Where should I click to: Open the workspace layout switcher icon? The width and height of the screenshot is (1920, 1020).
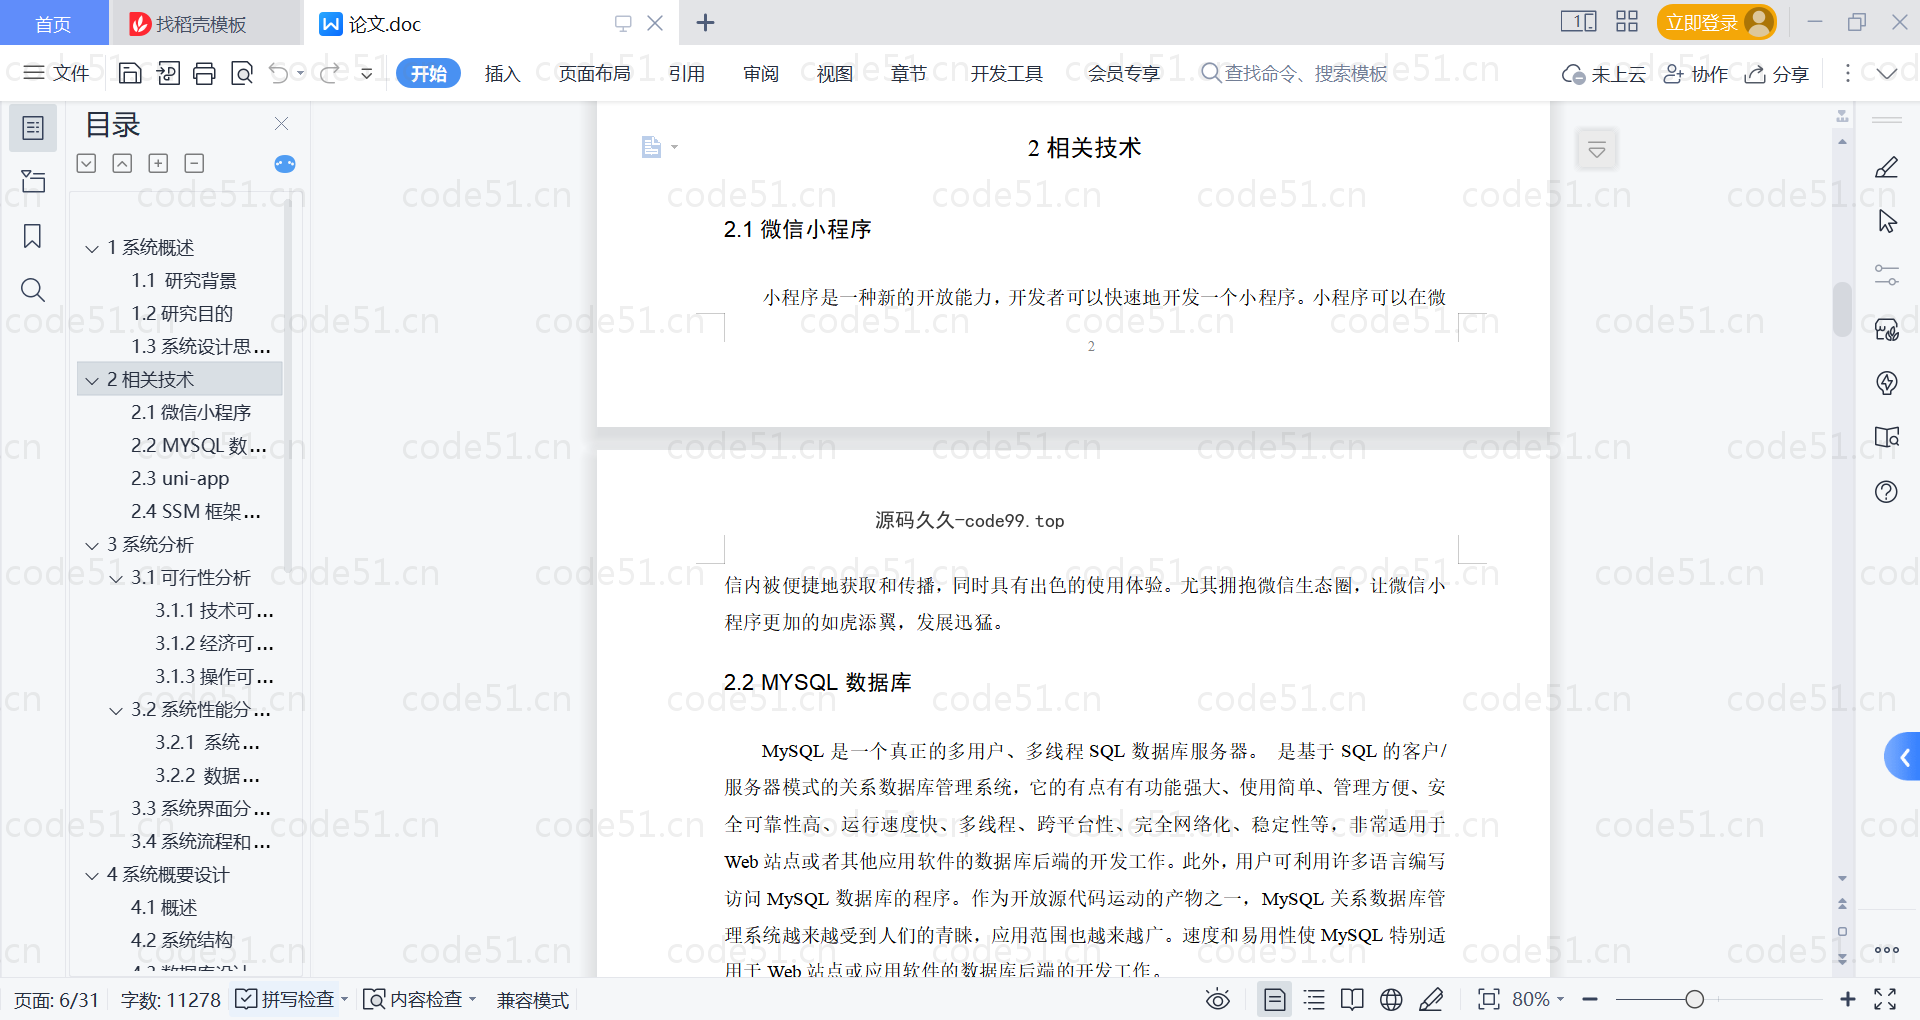click(1579, 22)
